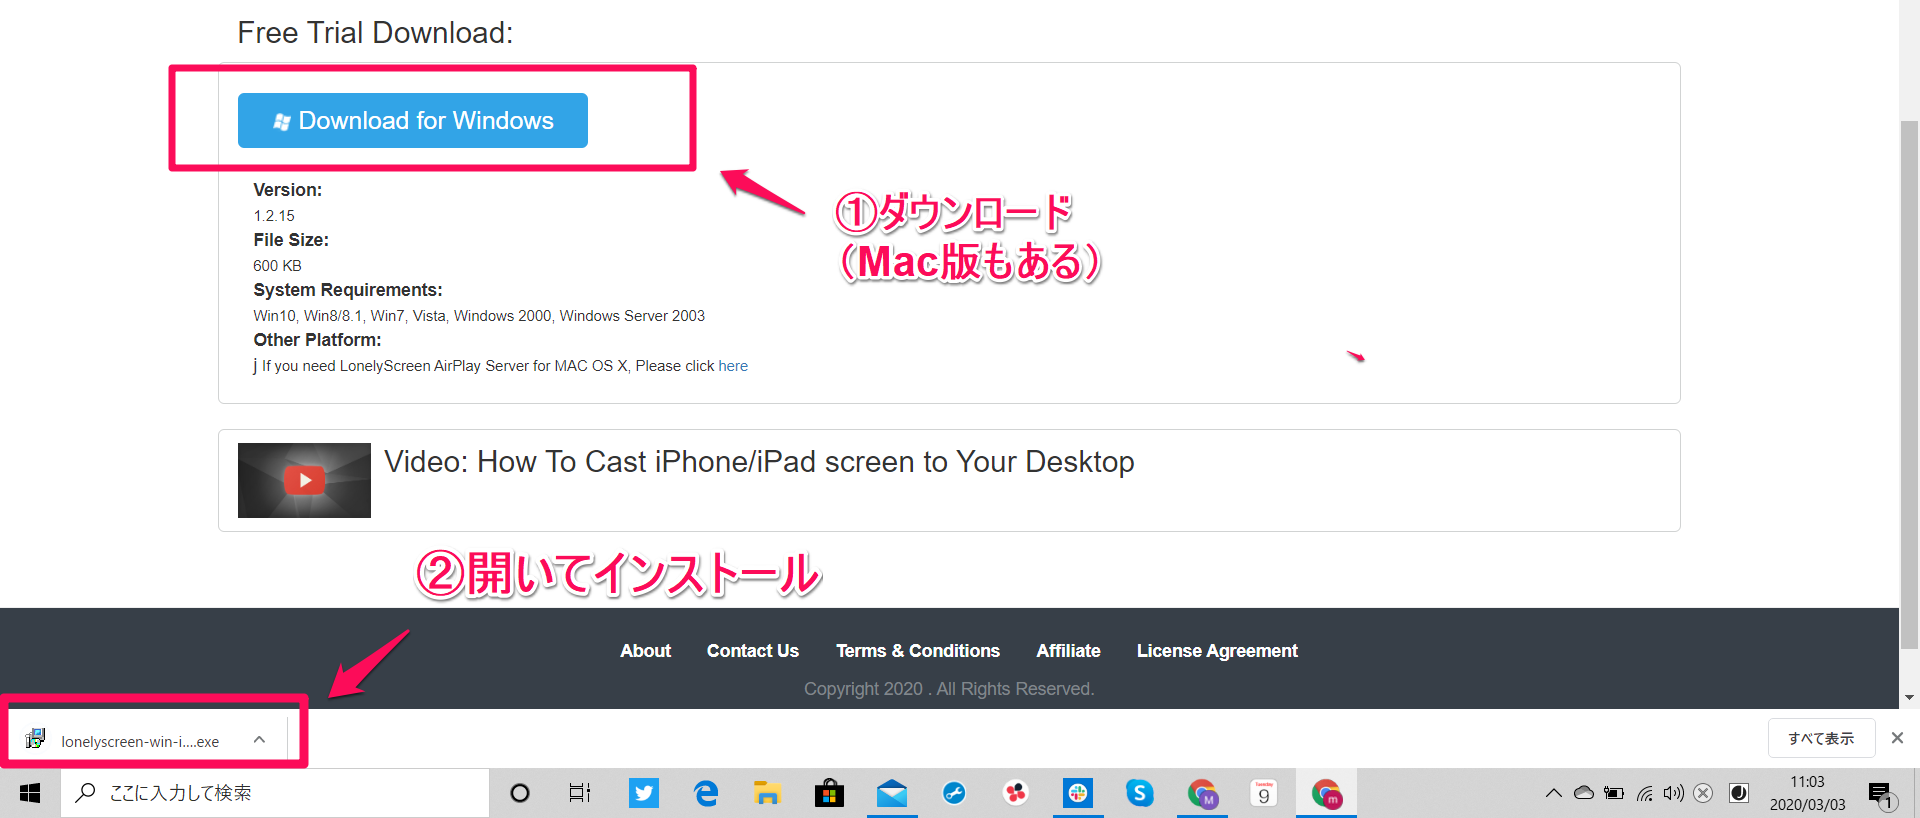
Task: Follow the 'here' link for MAC OS X
Action: pos(733,366)
